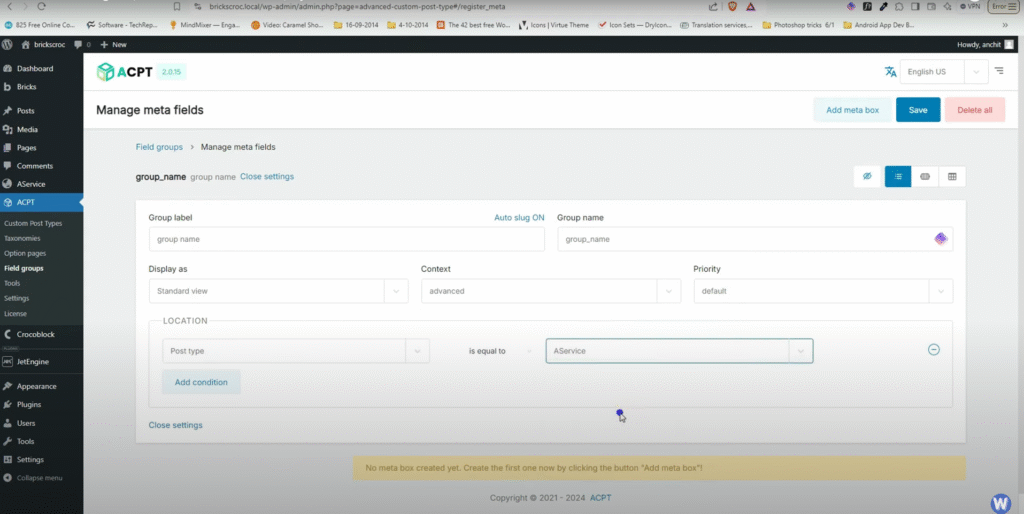Open the hamburger menu beside English US

point(999,71)
